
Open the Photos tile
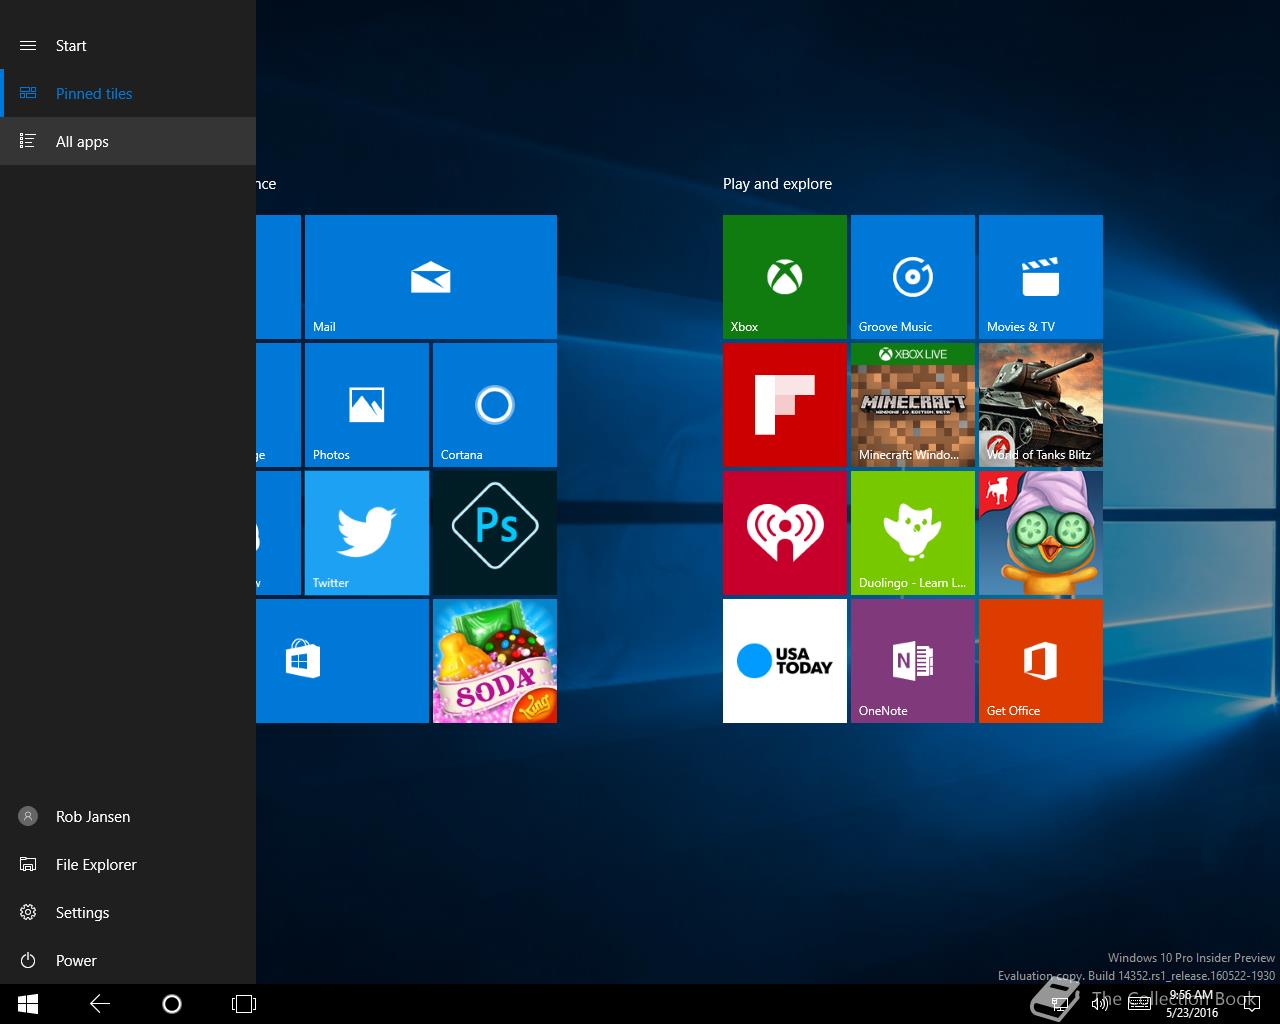pos(366,405)
